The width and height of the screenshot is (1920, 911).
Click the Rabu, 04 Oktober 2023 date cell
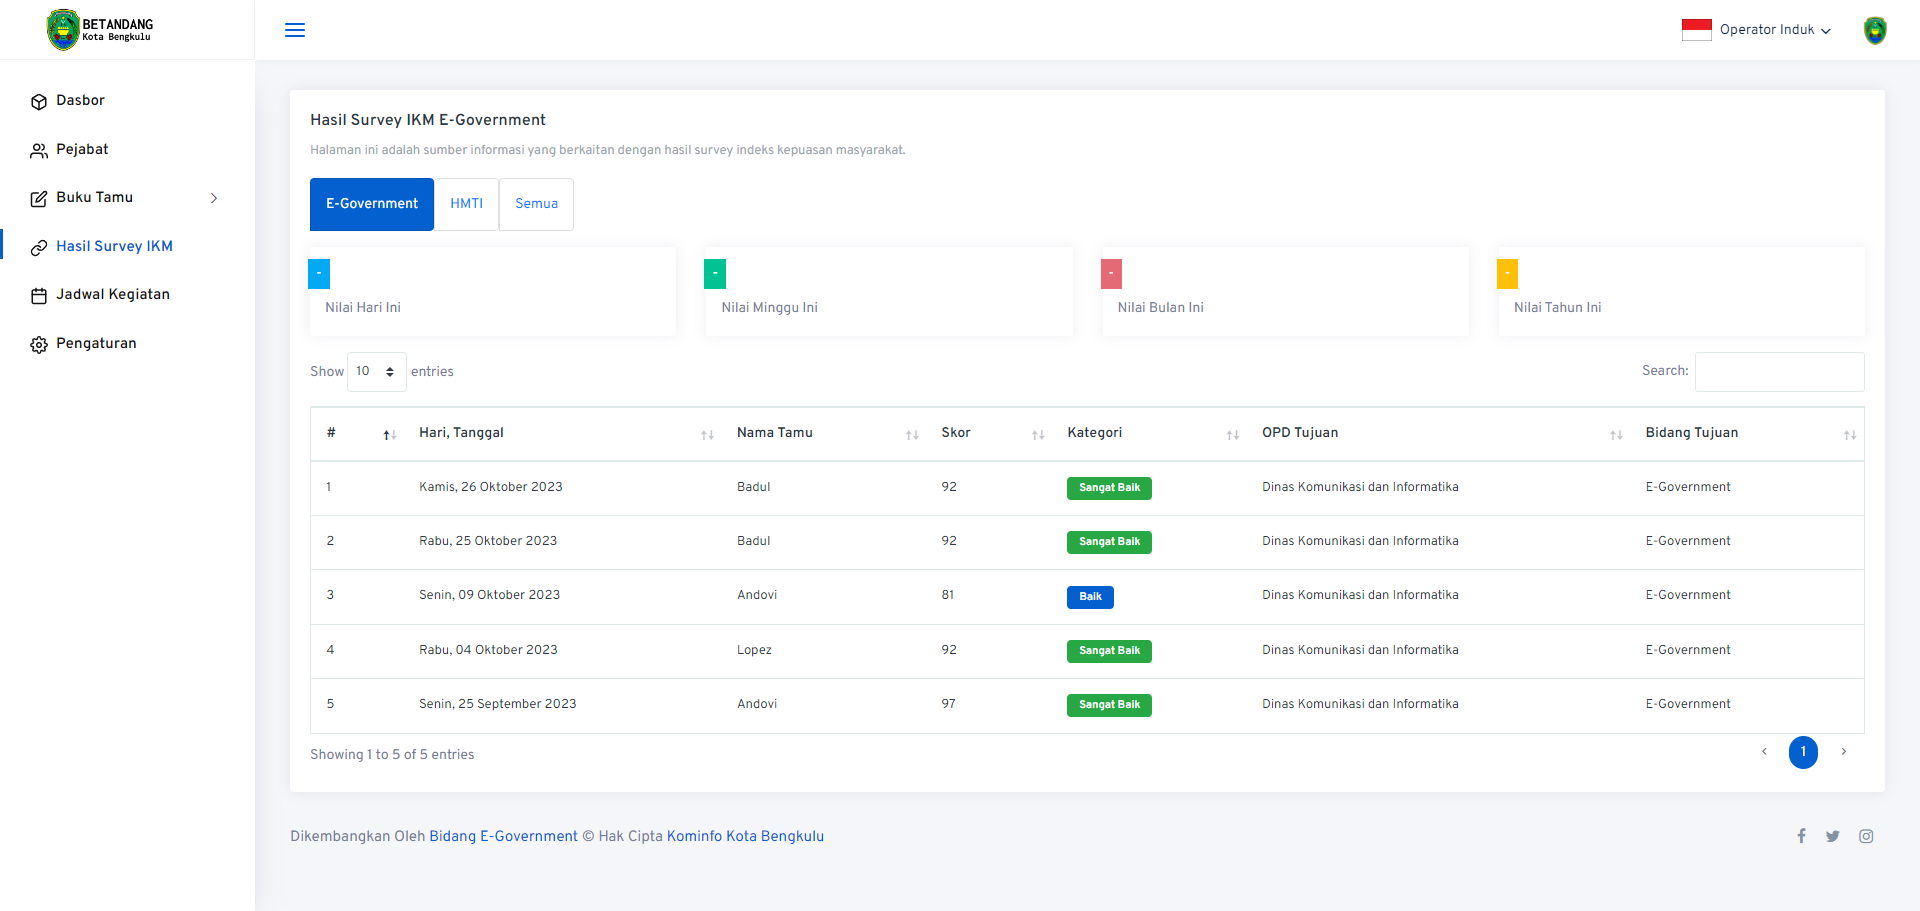tap(488, 651)
